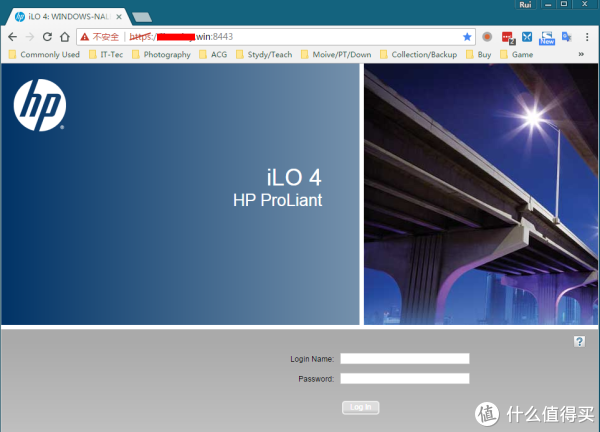The height and width of the screenshot is (432, 600).
Task: Reload the page with the refresh icon
Action: click(47, 37)
